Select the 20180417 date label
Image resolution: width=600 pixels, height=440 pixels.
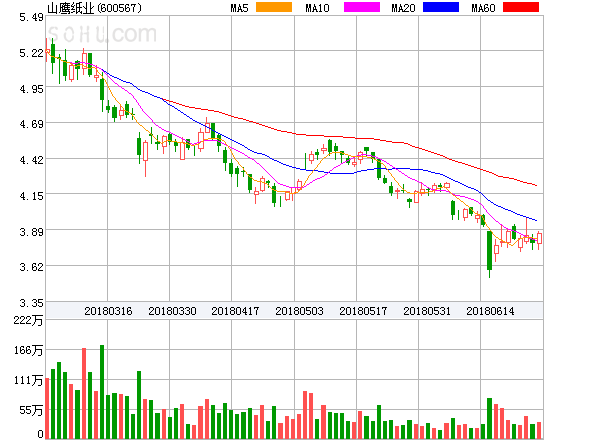pyautogui.click(x=236, y=311)
